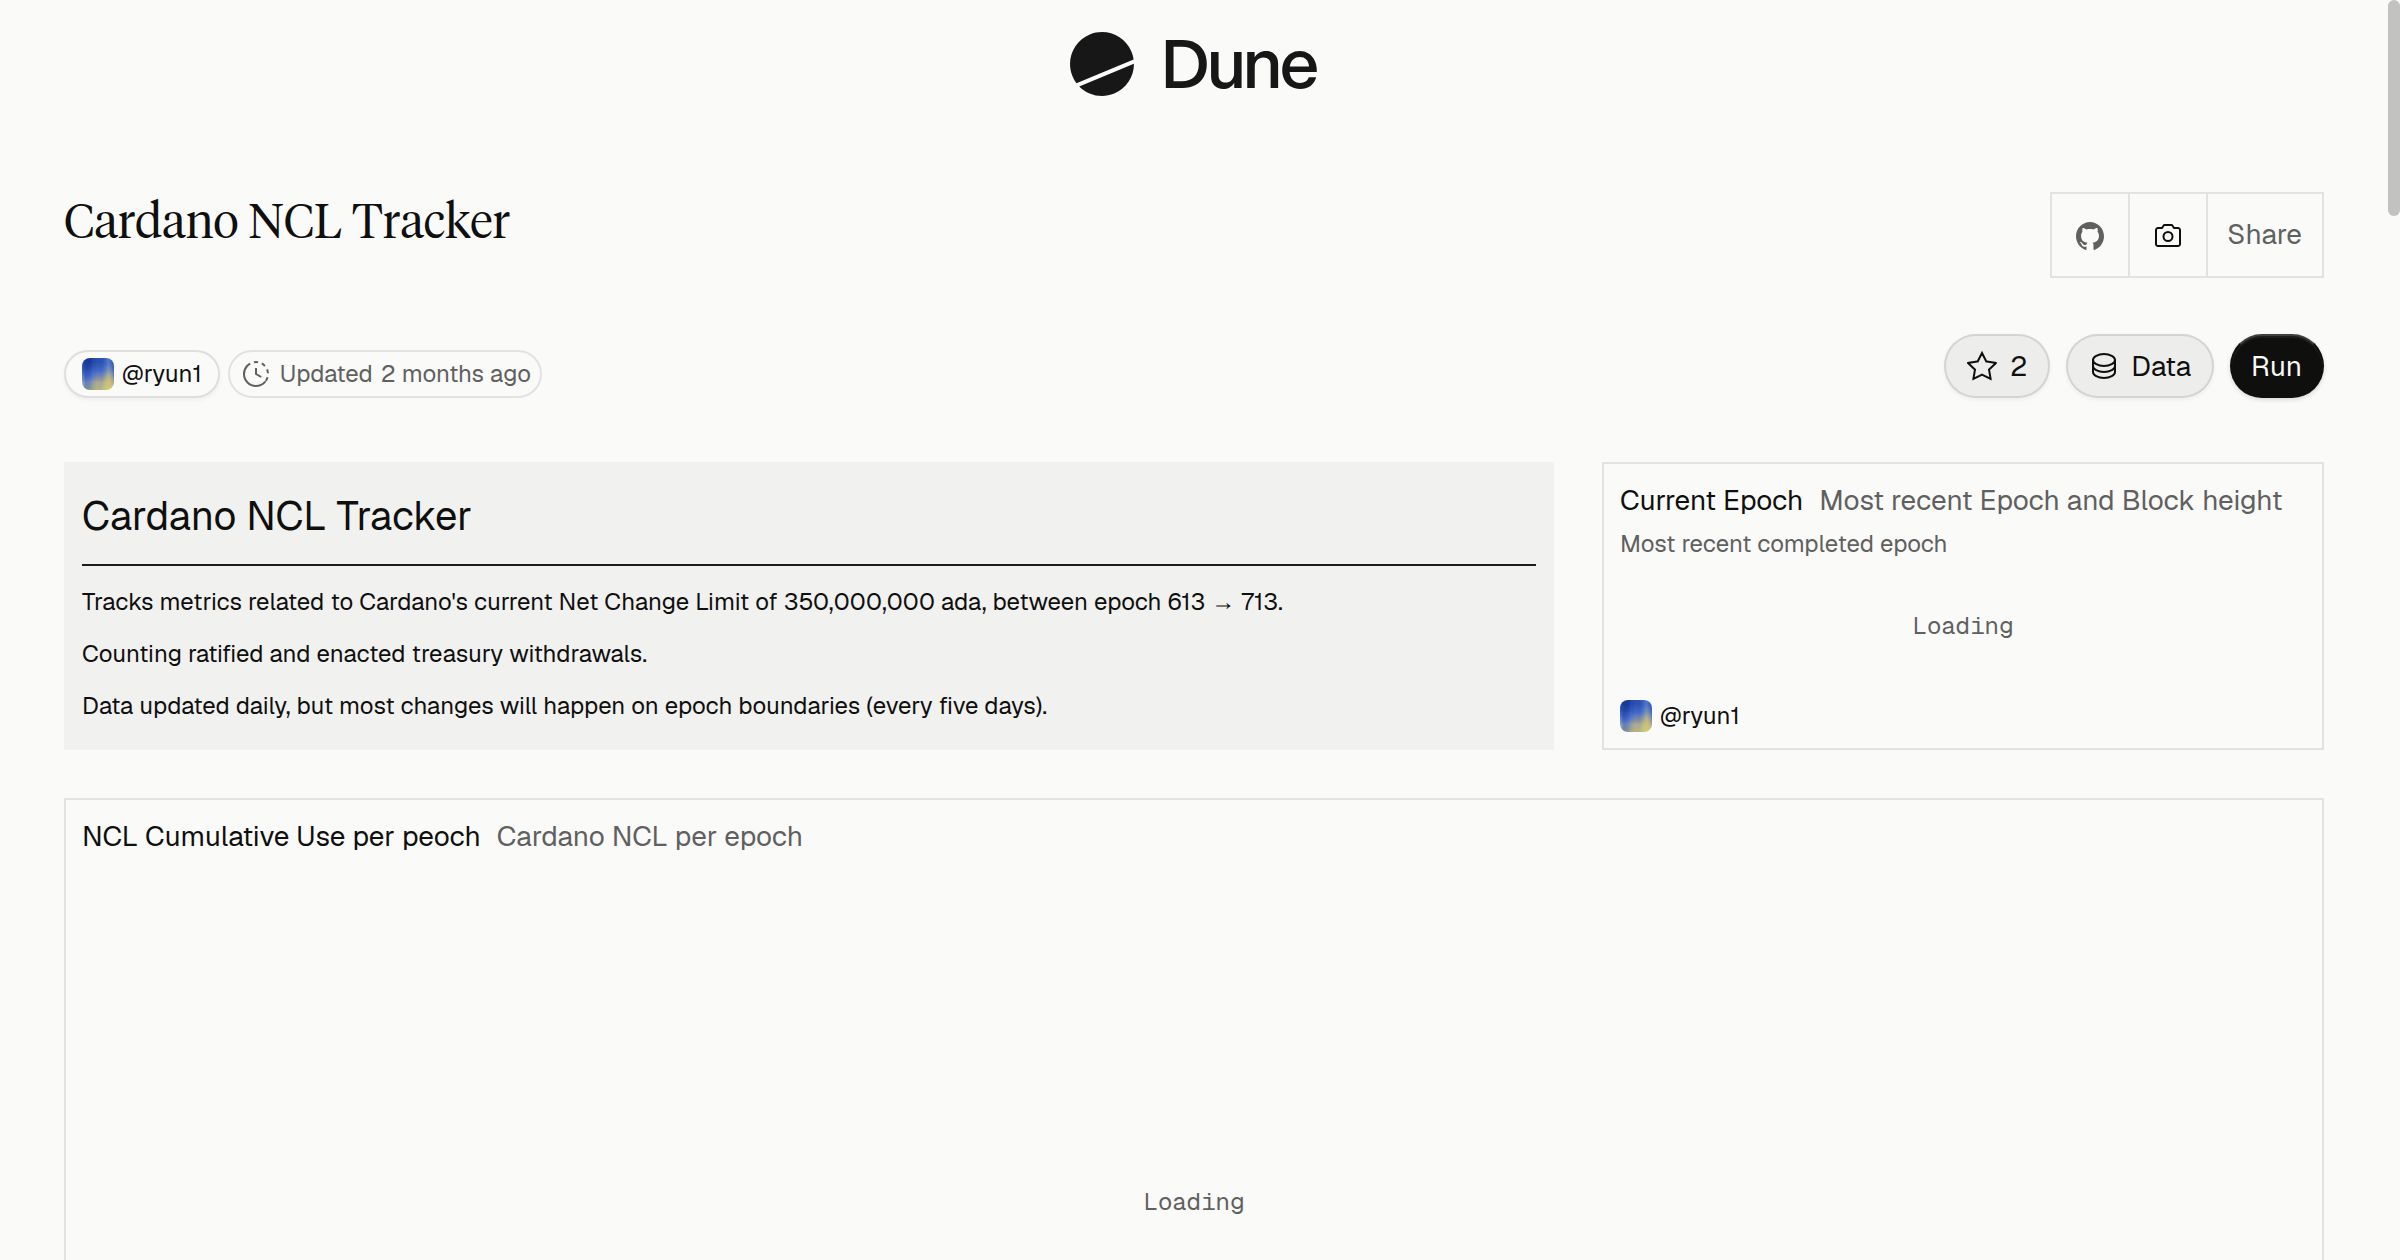Viewport: 2400px width, 1260px height.
Task: Open @ryun1 link in Current Epoch panel
Action: [1699, 716]
